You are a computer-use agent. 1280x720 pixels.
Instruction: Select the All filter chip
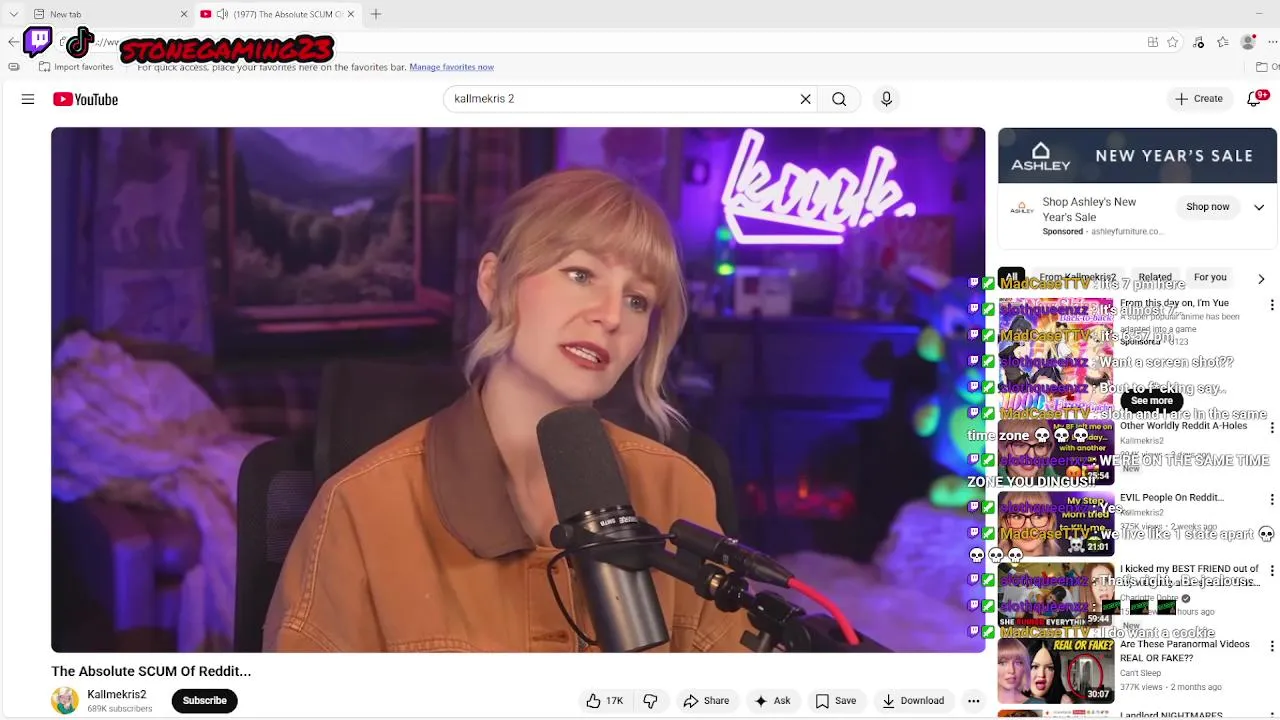1011,277
